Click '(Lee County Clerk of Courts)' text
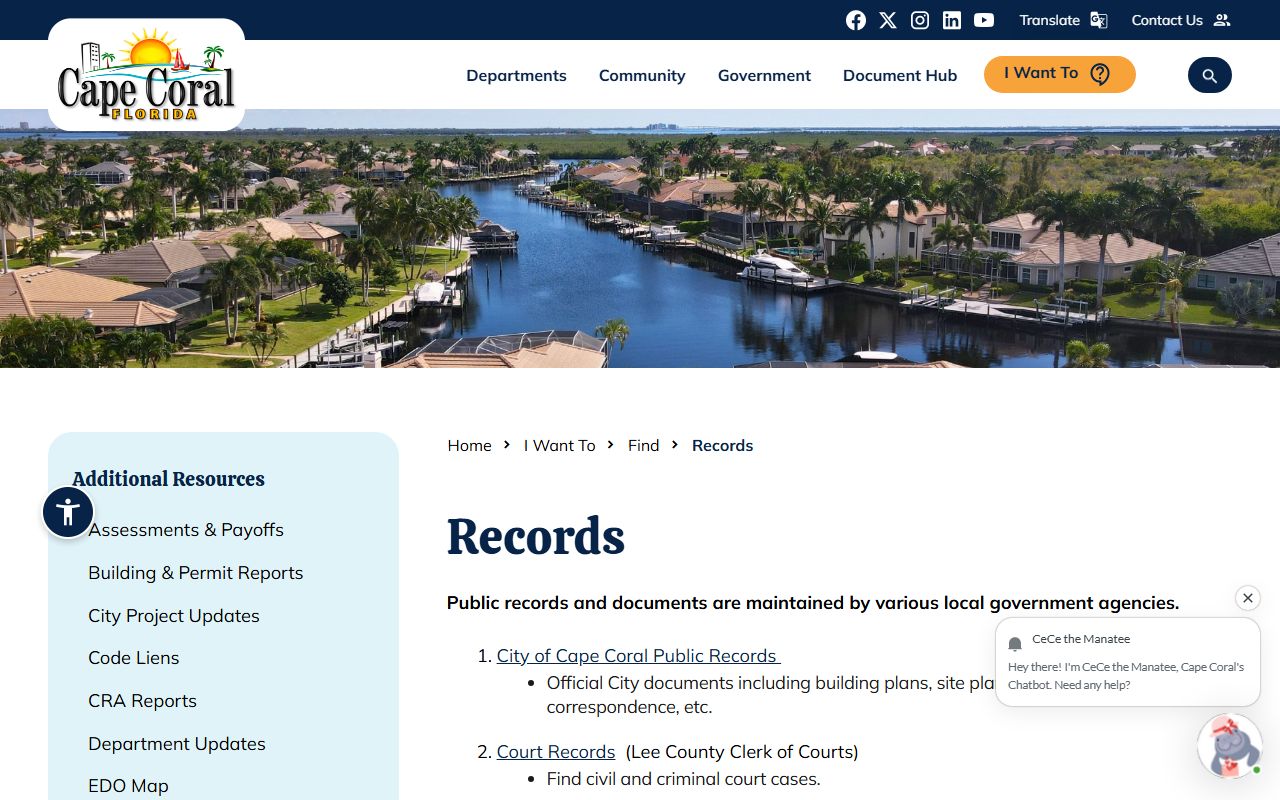 [742, 751]
